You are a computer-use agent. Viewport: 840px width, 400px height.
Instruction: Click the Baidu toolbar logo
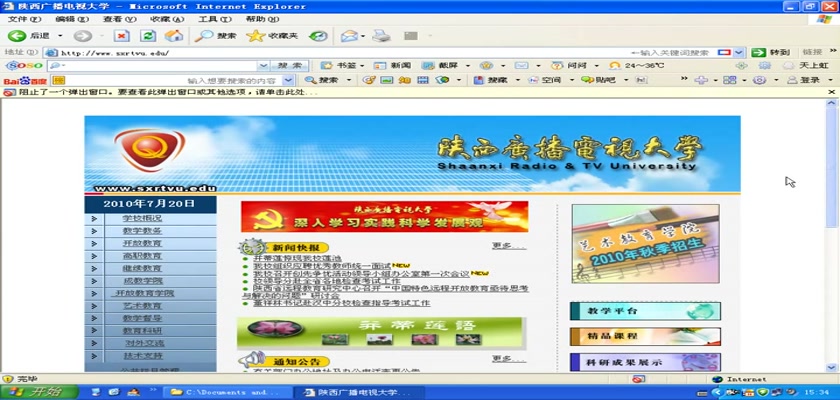pos(25,80)
